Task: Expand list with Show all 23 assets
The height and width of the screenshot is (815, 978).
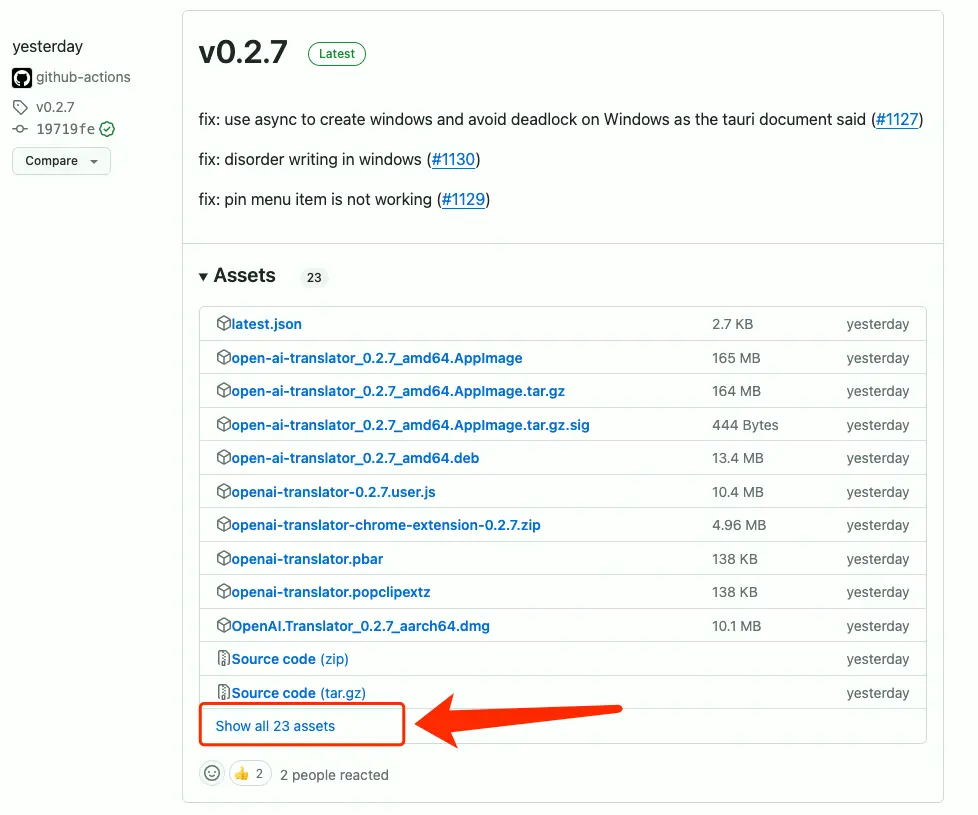Action: (275, 726)
